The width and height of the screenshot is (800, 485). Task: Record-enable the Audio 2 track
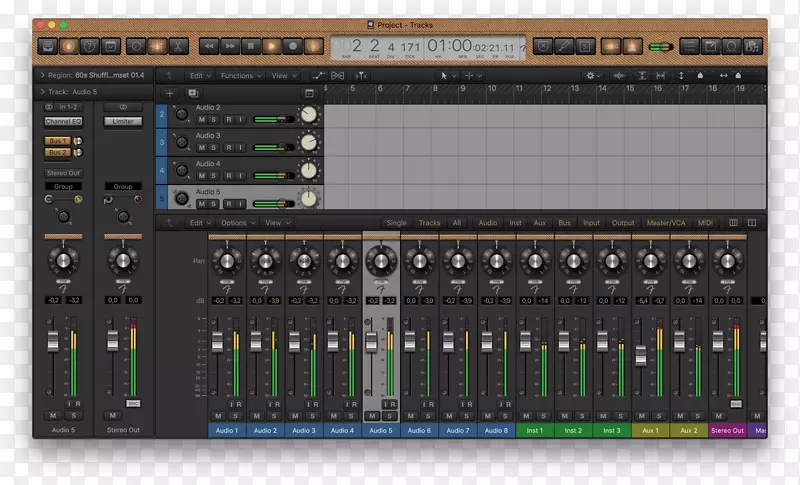click(228, 119)
